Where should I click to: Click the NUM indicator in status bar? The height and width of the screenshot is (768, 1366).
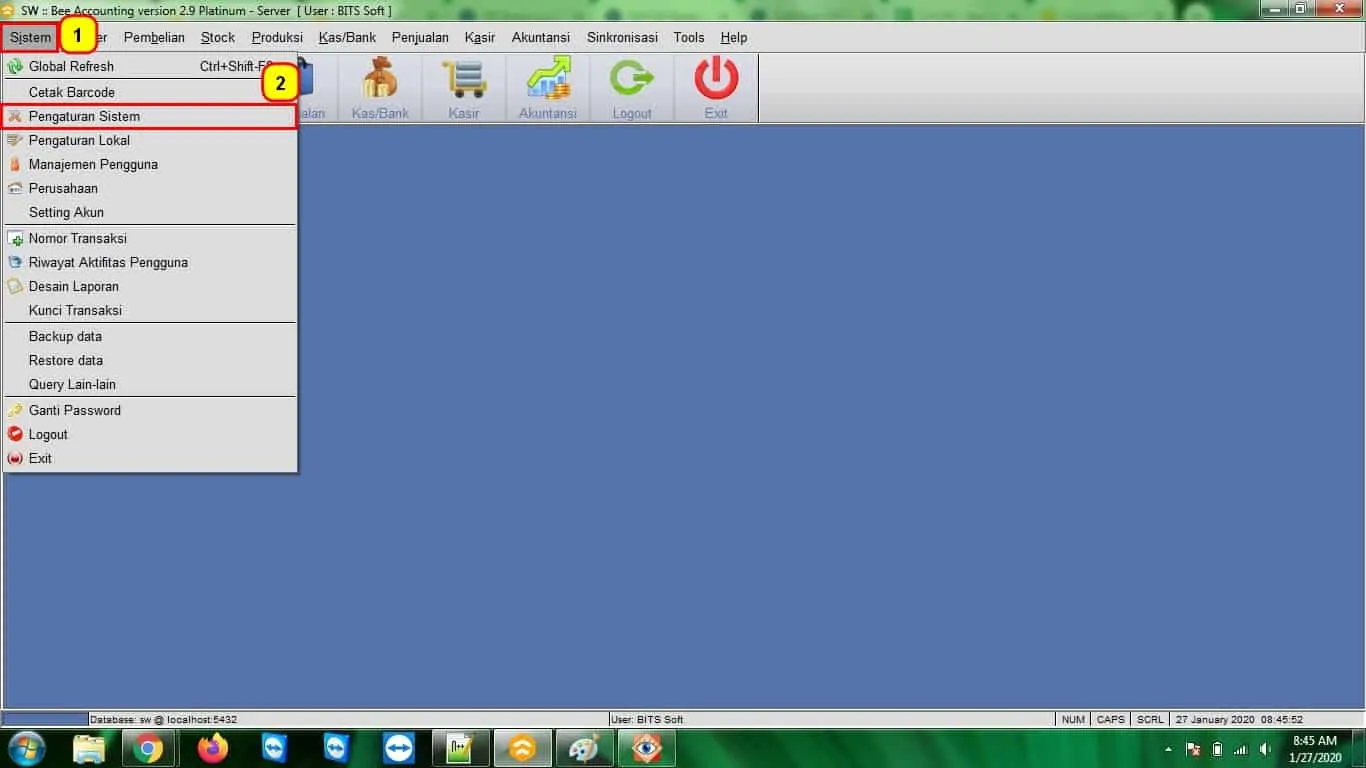[1073, 719]
